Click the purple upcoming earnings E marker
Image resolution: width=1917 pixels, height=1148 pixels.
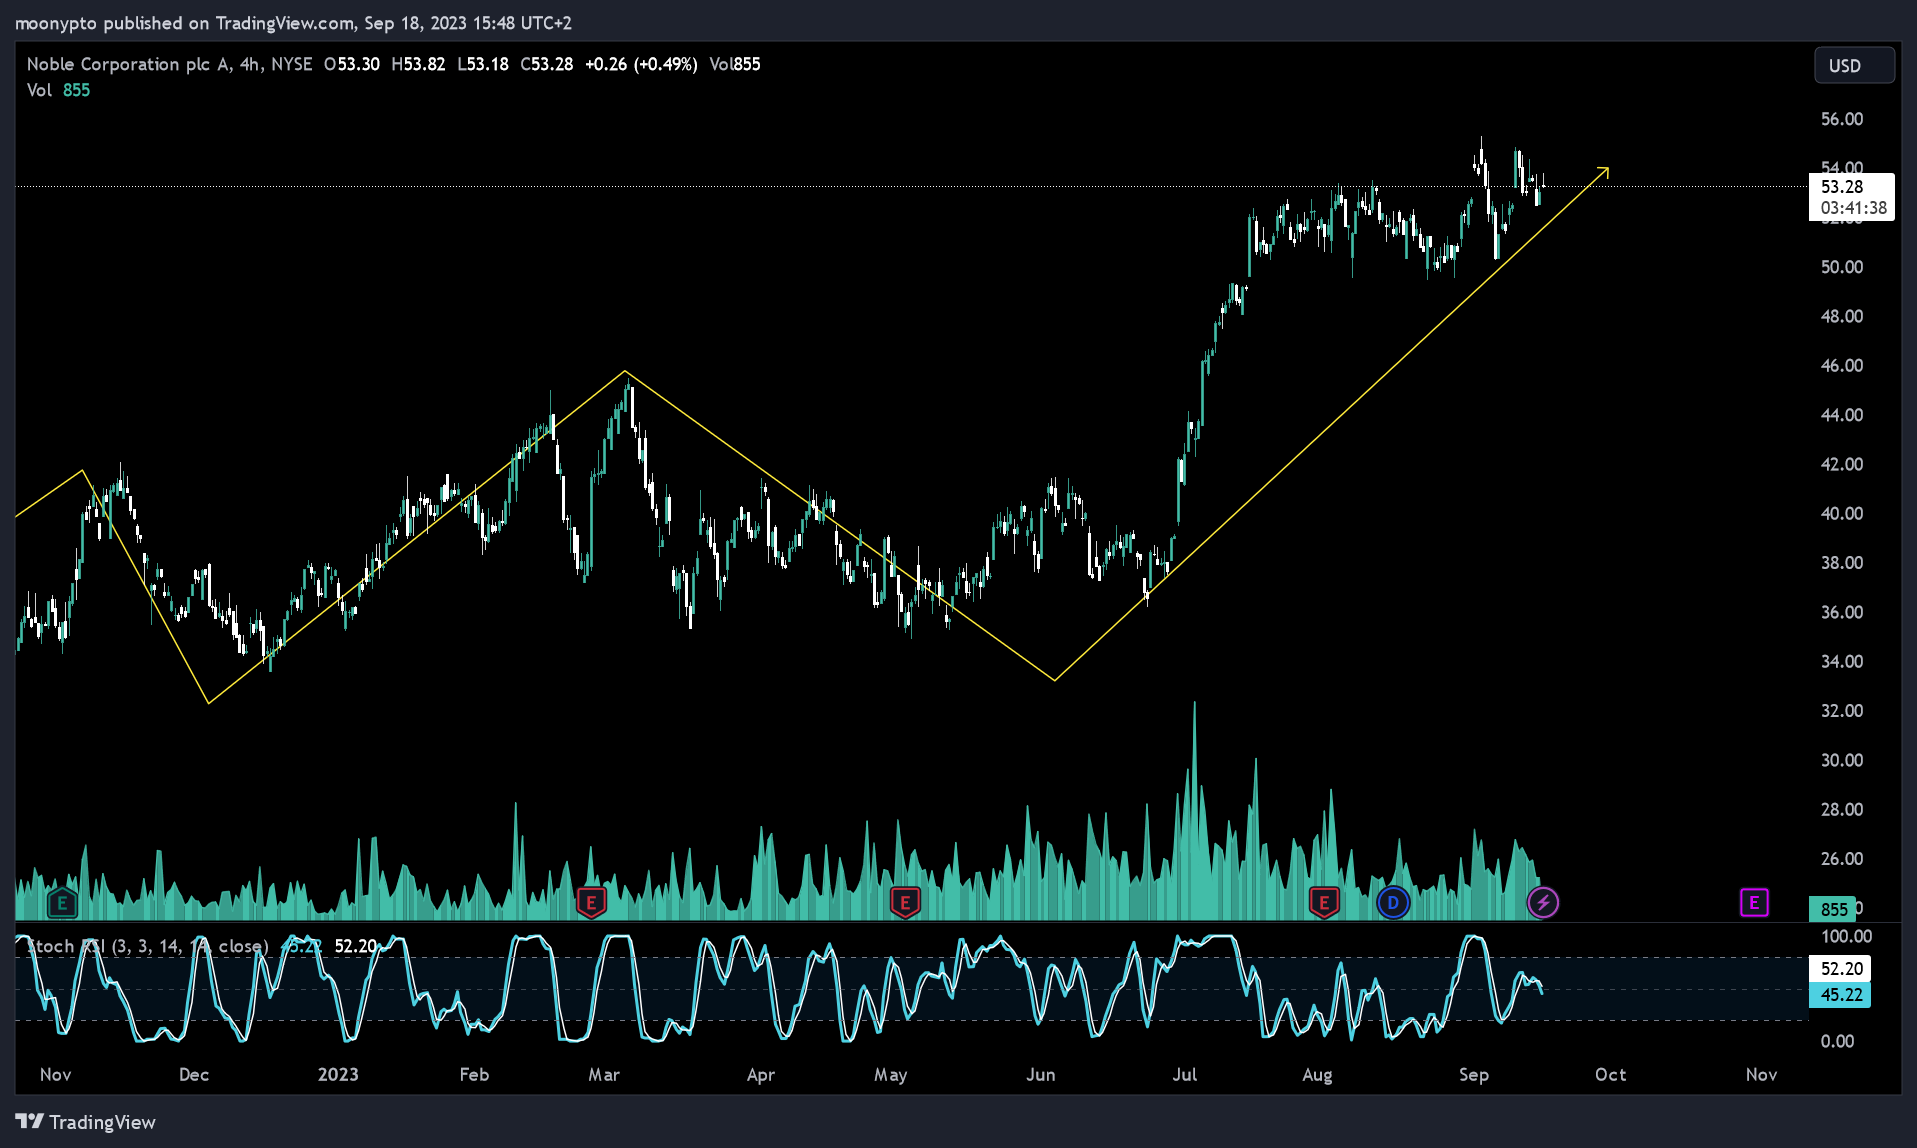1754,903
